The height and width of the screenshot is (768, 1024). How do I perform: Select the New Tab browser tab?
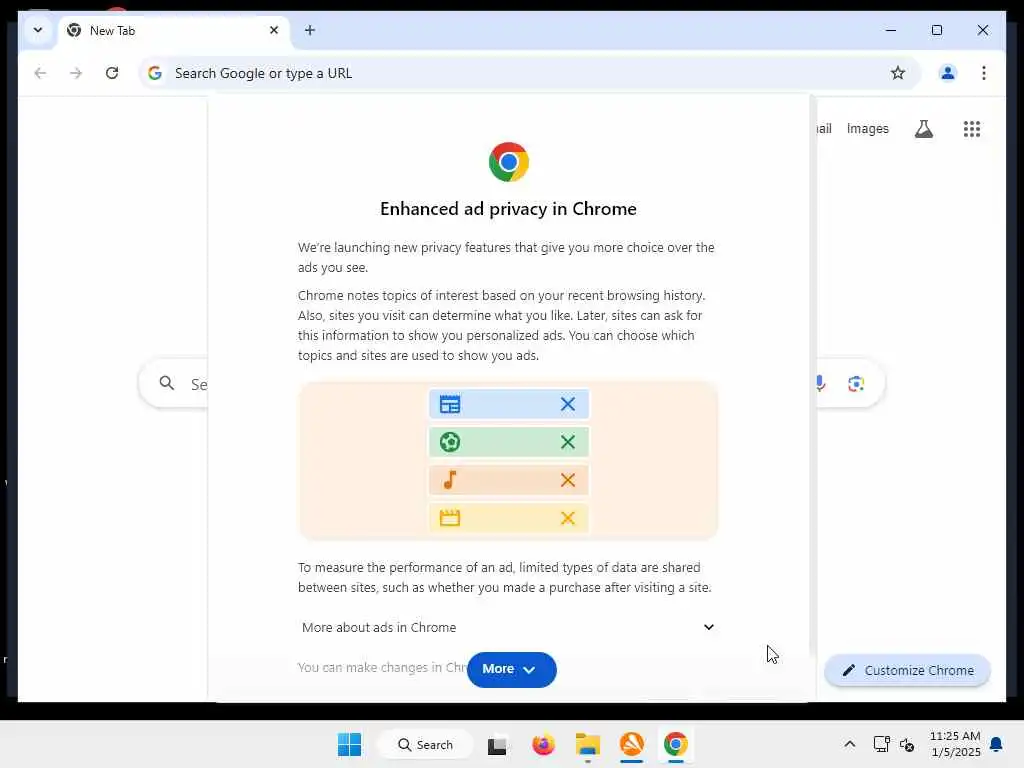pyautogui.click(x=174, y=31)
